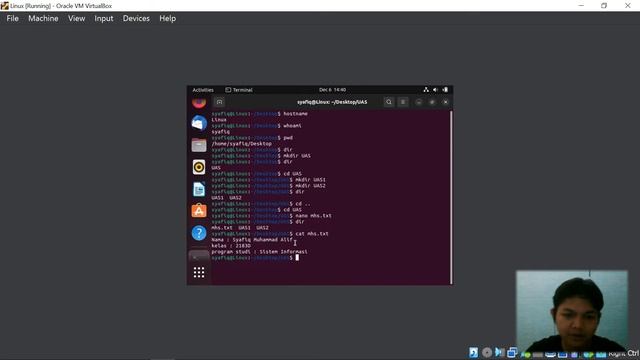Maximize the terminal window
This screenshot has width=640, height=360.
click(x=432, y=102)
